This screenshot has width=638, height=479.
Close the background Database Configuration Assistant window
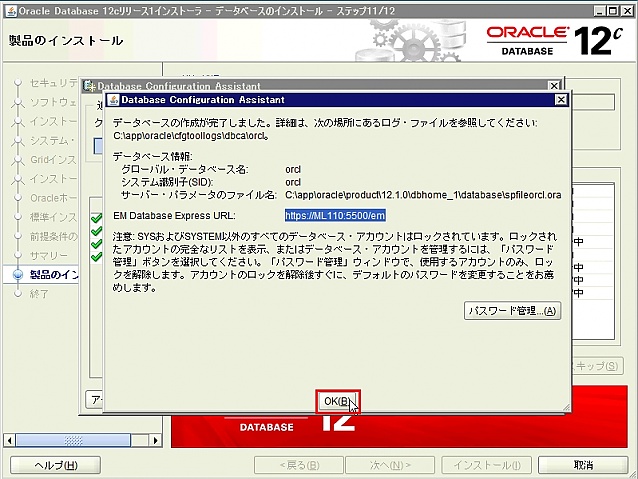click(554, 86)
